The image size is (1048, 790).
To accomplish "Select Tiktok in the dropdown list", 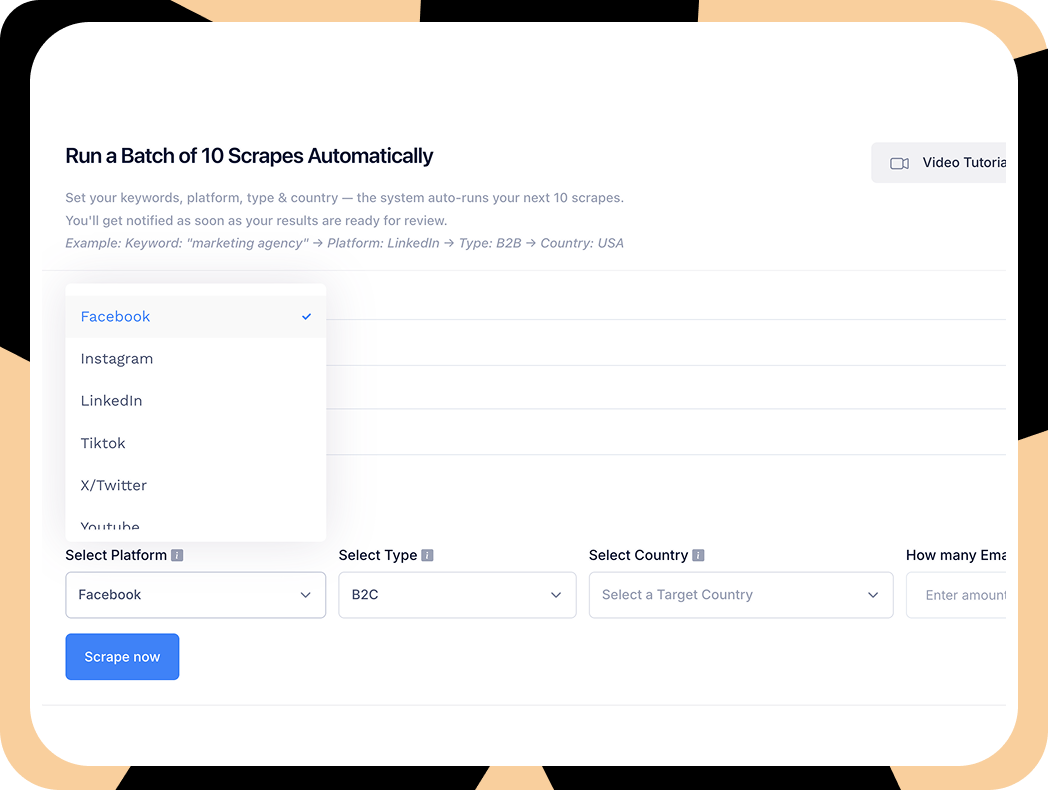I will pyautogui.click(x=103, y=443).
